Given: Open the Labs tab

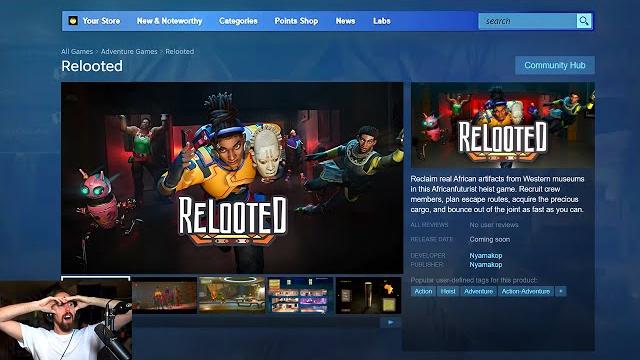Looking at the screenshot, I should 382,21.
